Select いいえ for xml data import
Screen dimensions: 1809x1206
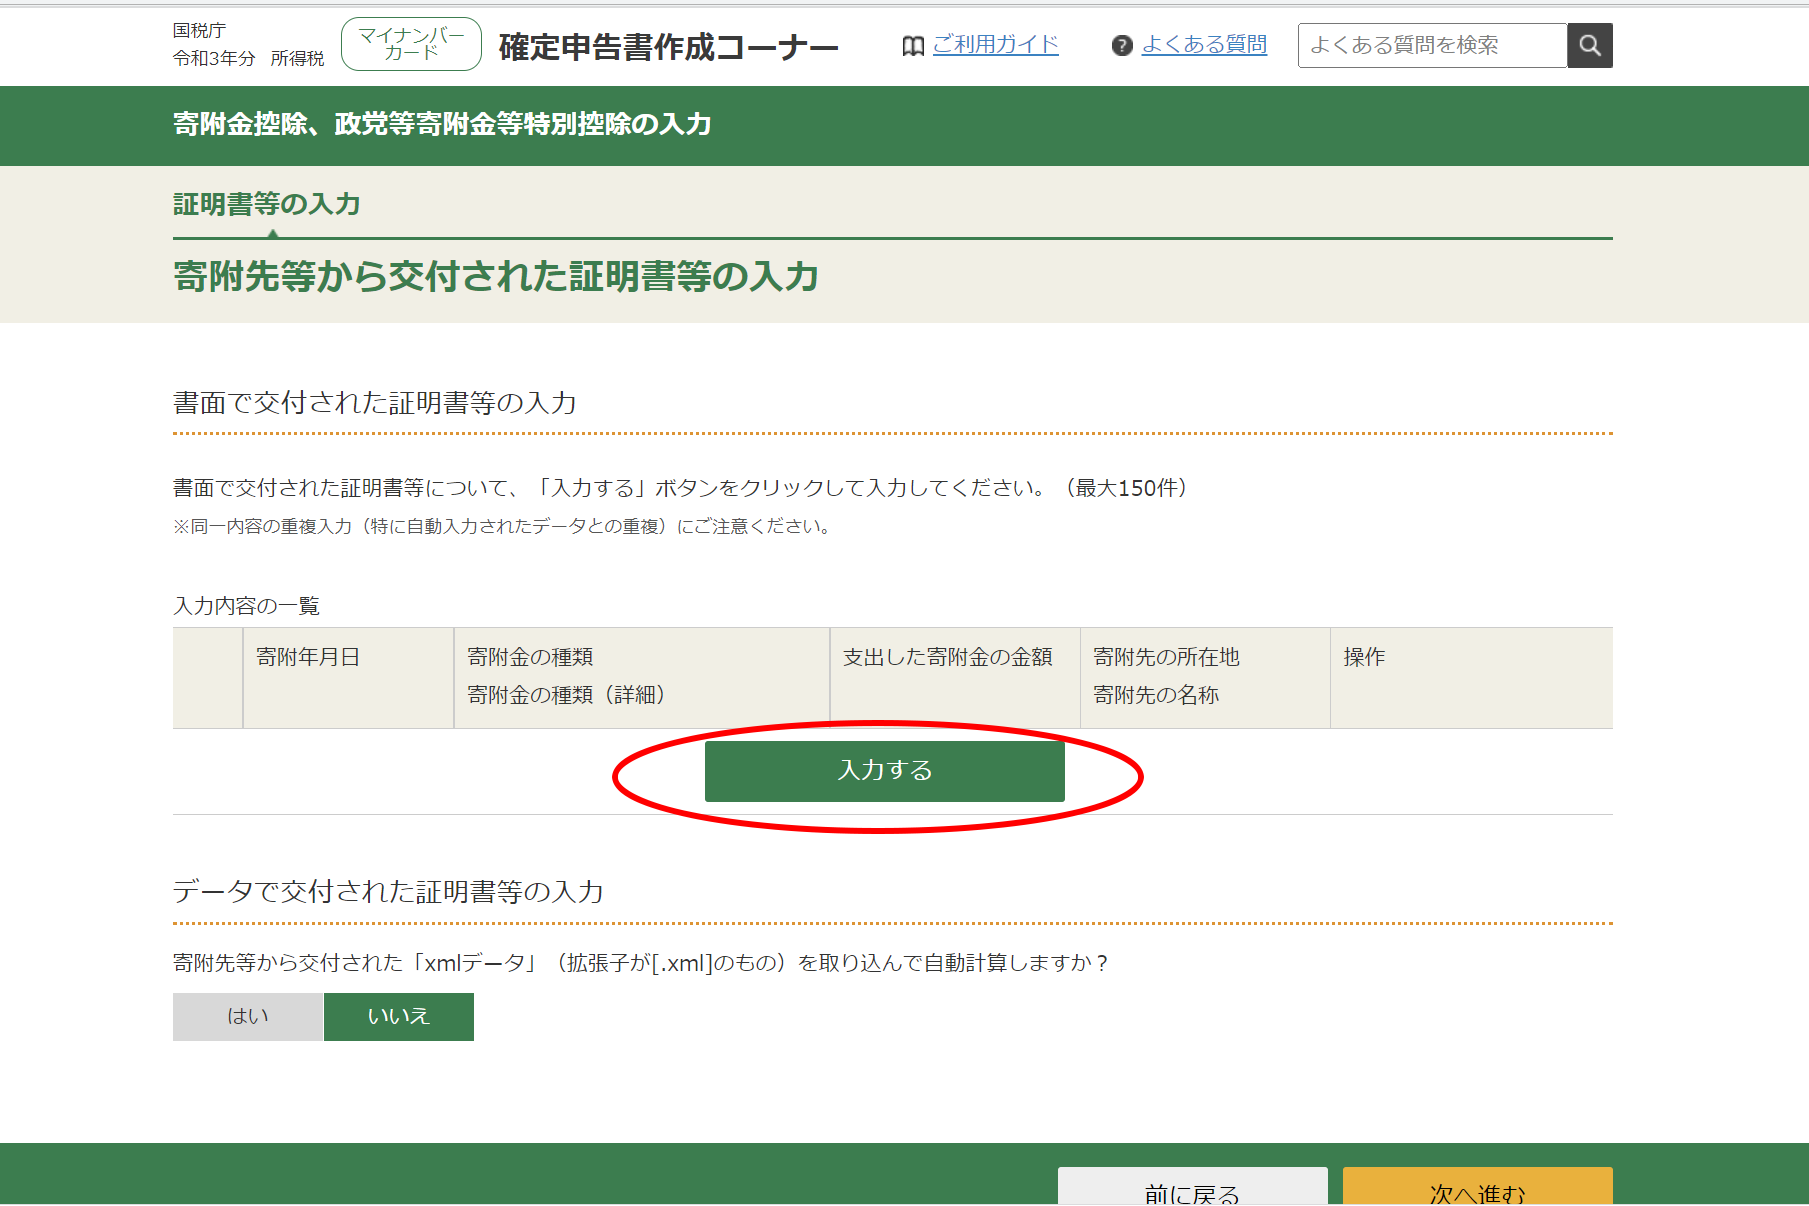[x=399, y=1016]
